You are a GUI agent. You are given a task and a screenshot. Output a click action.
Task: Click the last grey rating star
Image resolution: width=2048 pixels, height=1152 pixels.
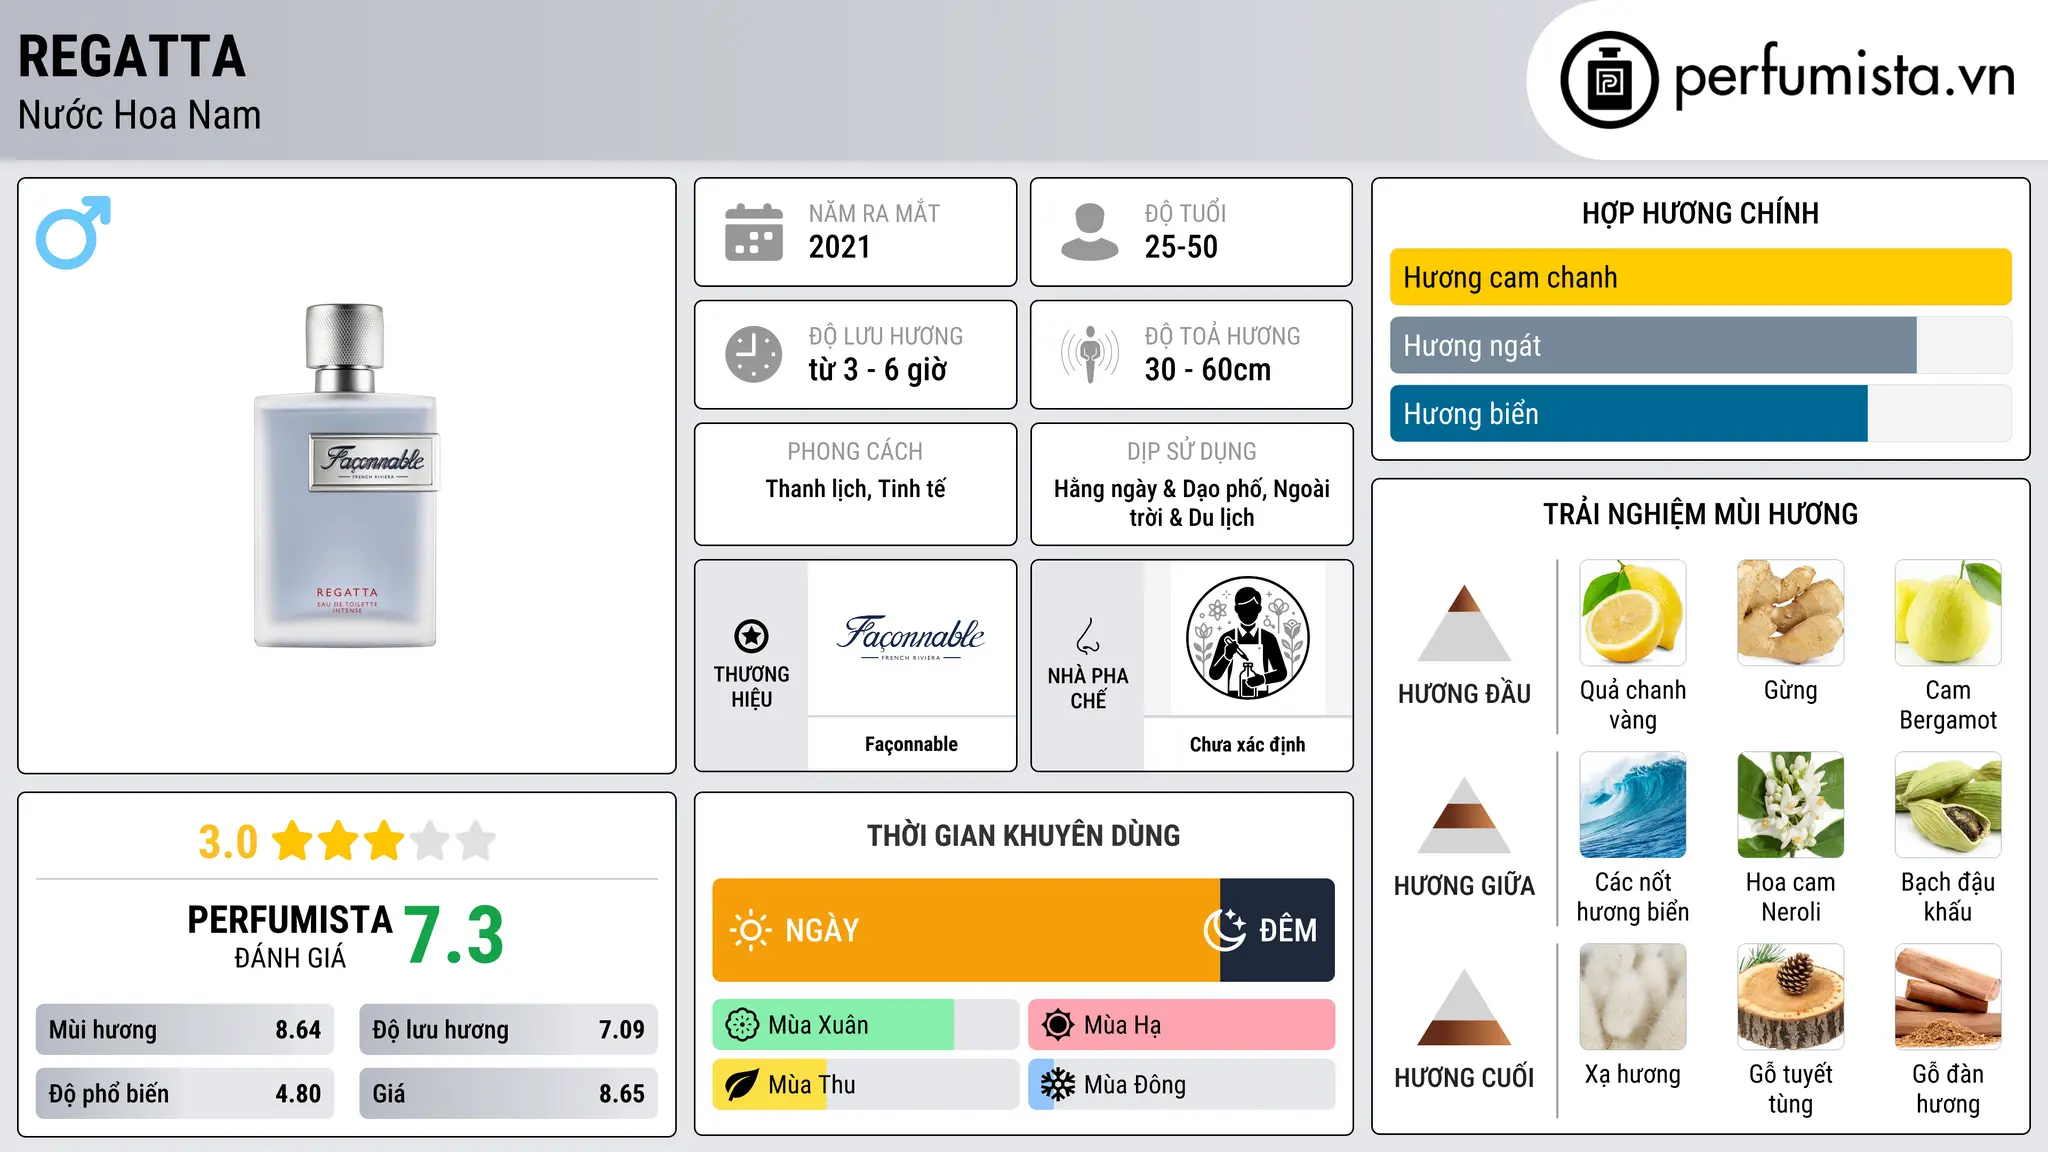tap(476, 841)
